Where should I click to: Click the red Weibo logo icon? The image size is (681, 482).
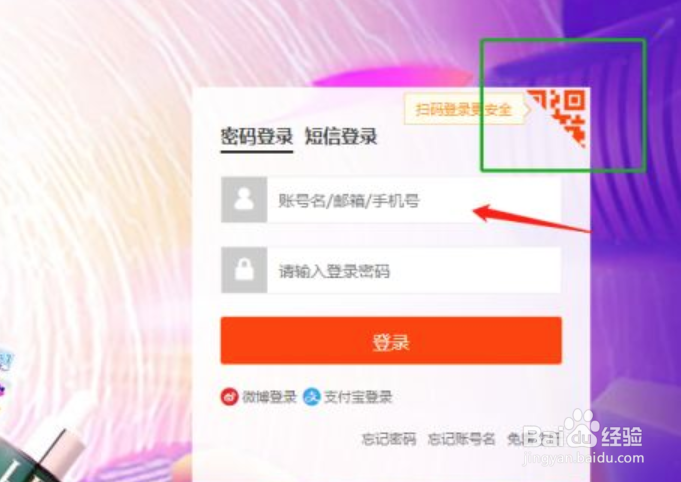229,396
